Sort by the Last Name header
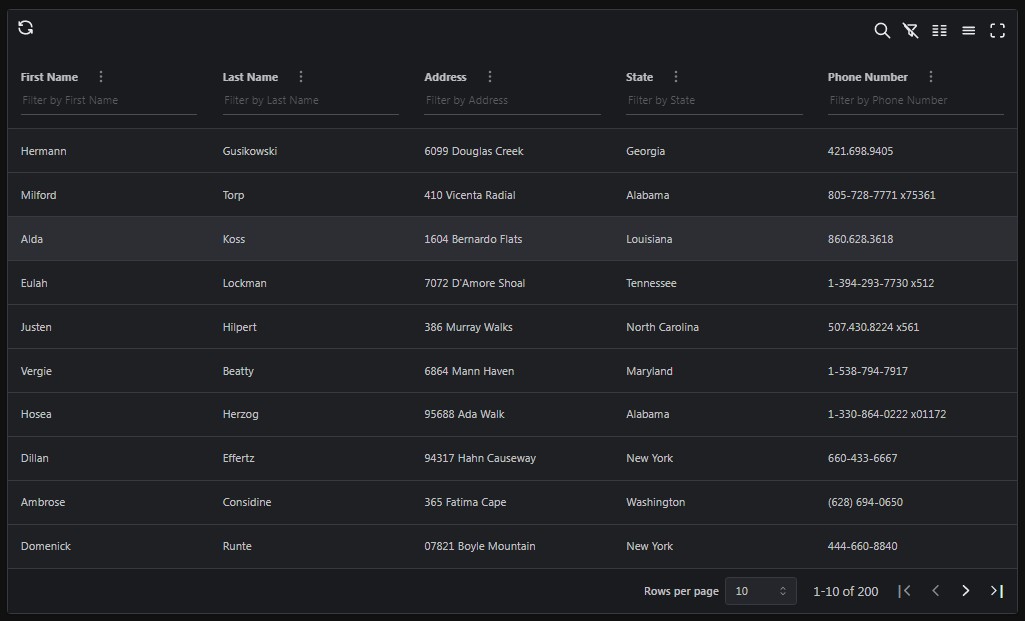Viewport: 1025px width, 621px height. coord(250,77)
